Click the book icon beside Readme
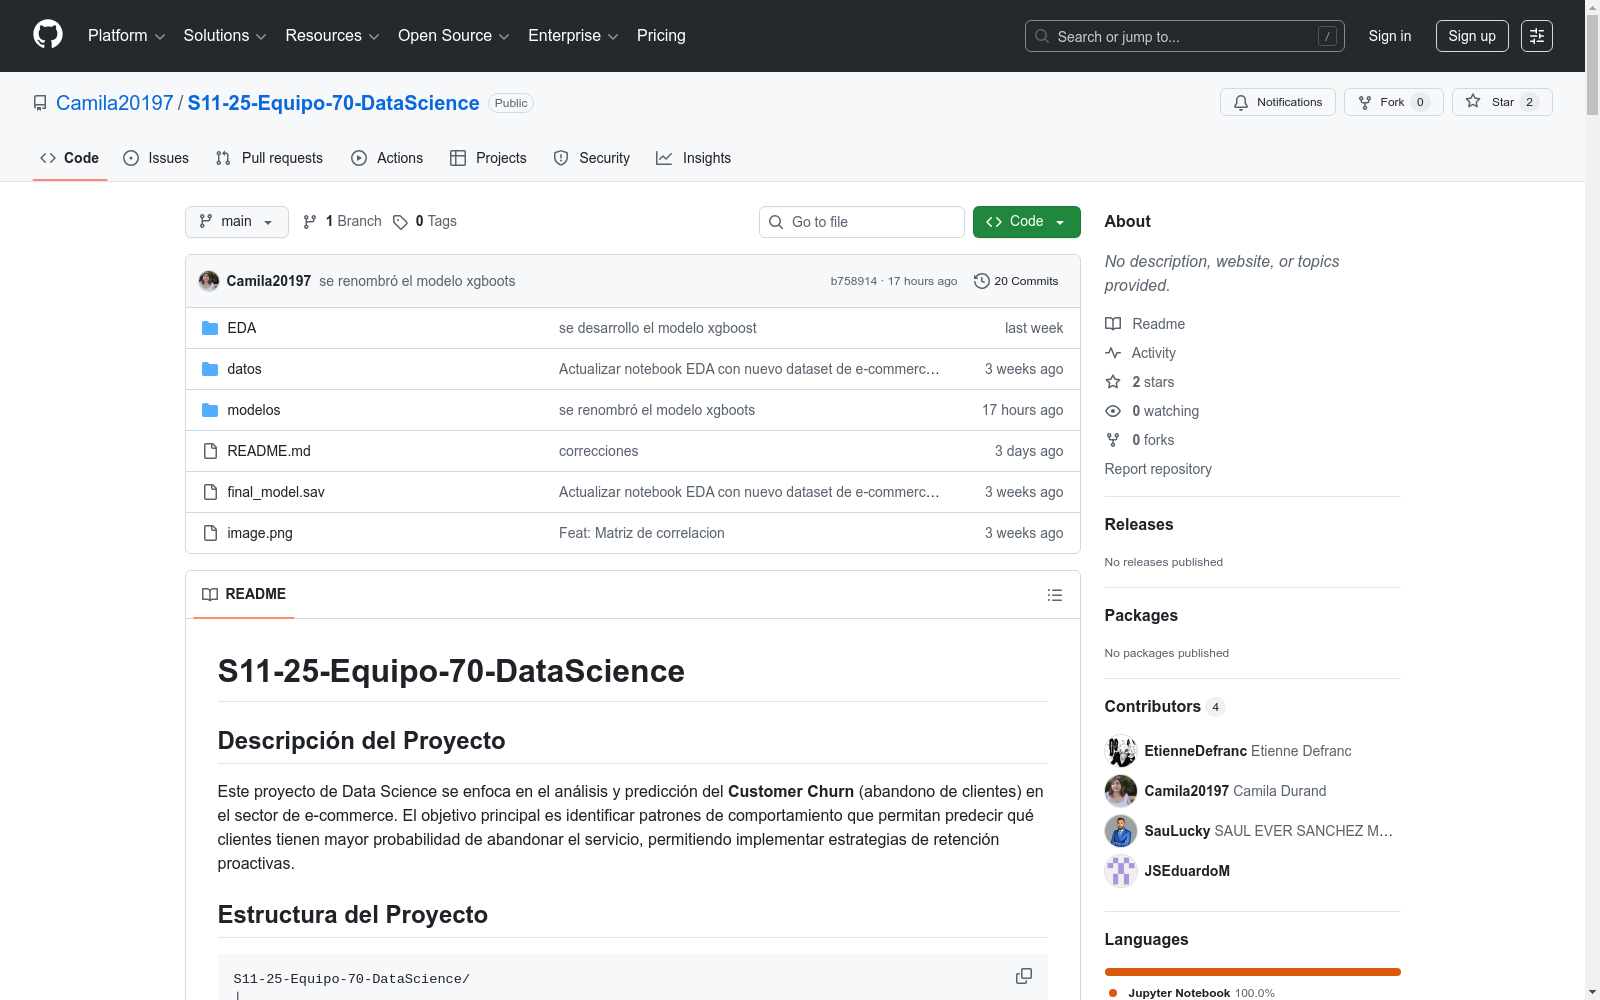The width and height of the screenshot is (1600, 1000). (1113, 324)
